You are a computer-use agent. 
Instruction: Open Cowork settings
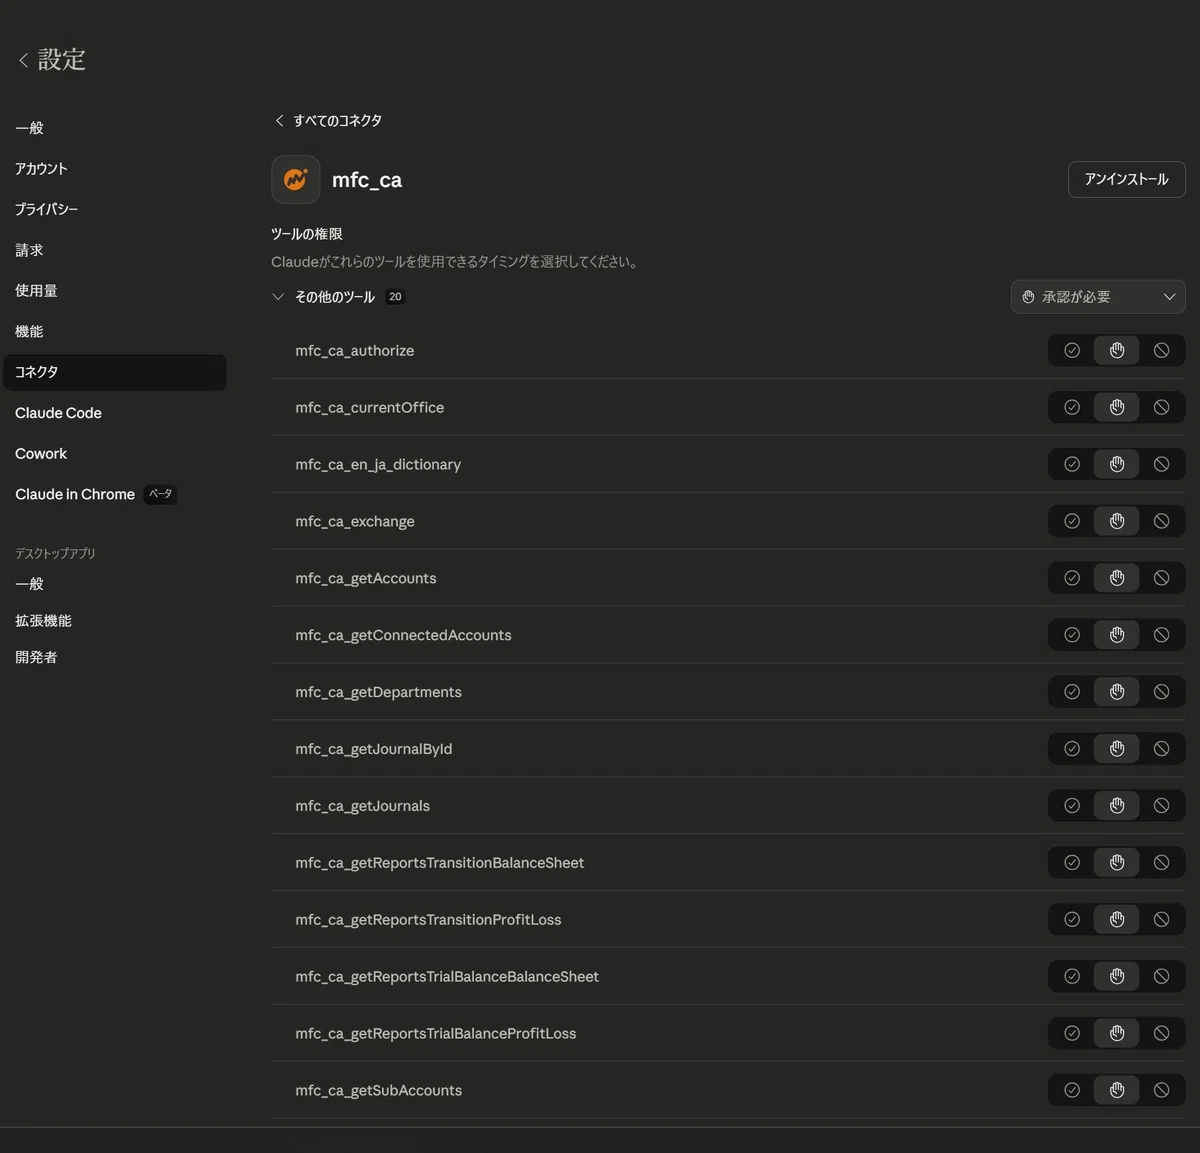(x=41, y=454)
